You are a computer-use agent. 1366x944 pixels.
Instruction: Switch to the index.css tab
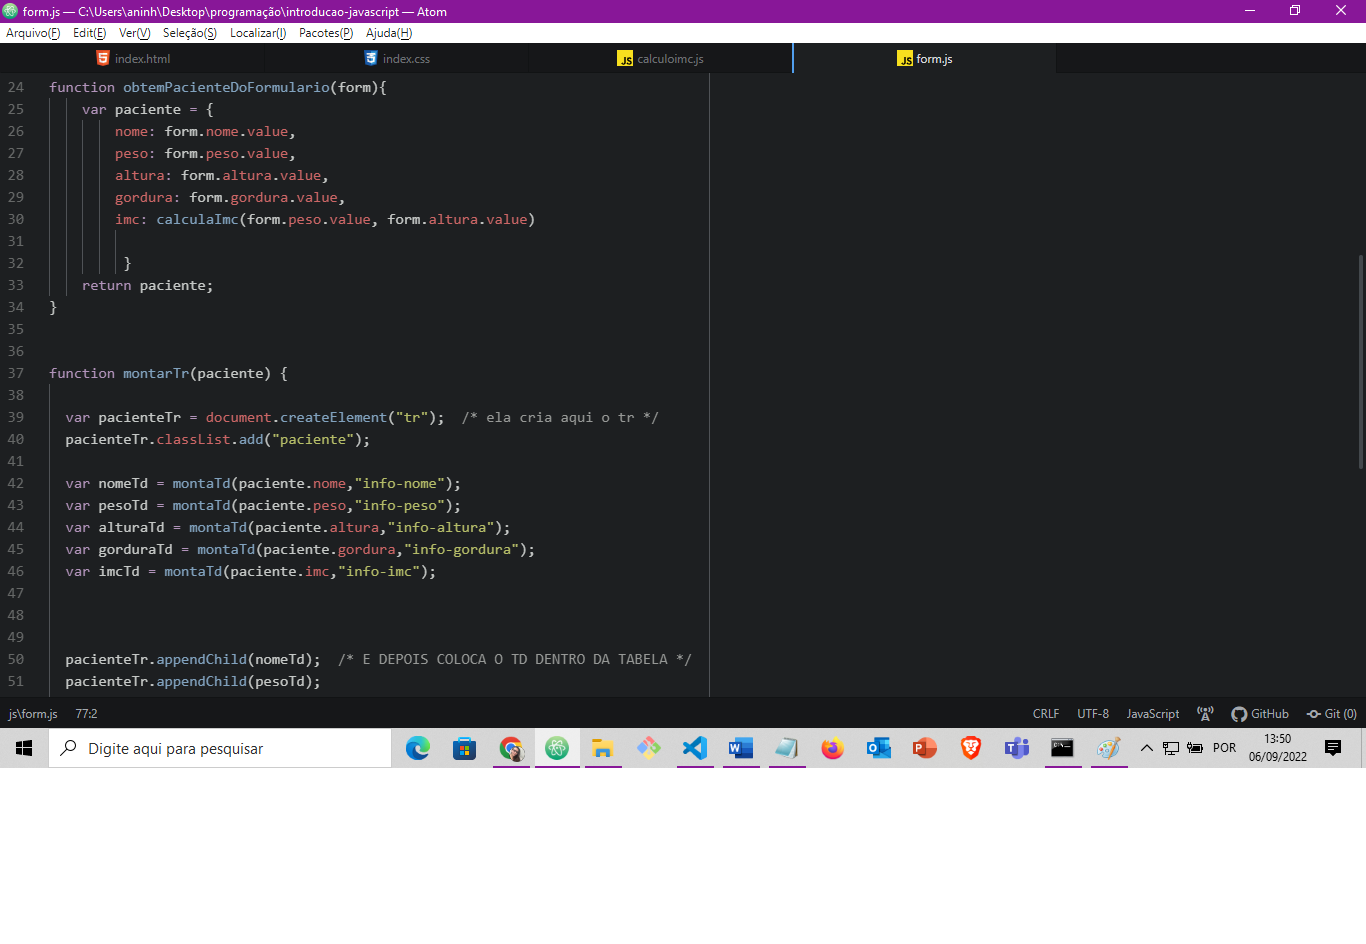397,59
